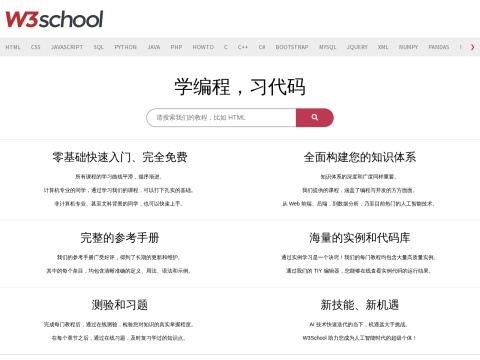Click heading 测验和习题
The width and height of the screenshot is (480, 360).
120,305
